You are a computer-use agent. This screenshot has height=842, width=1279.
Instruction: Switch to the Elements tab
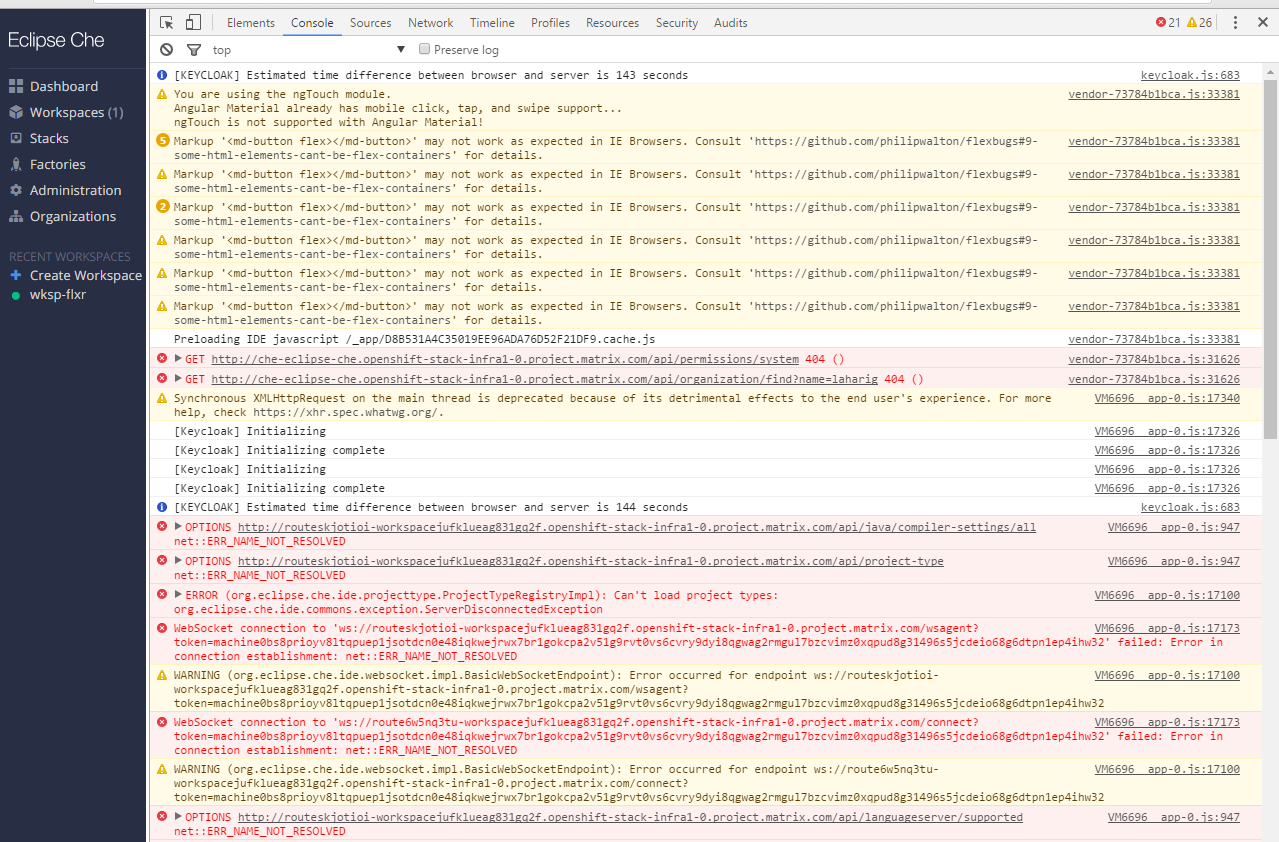point(250,23)
